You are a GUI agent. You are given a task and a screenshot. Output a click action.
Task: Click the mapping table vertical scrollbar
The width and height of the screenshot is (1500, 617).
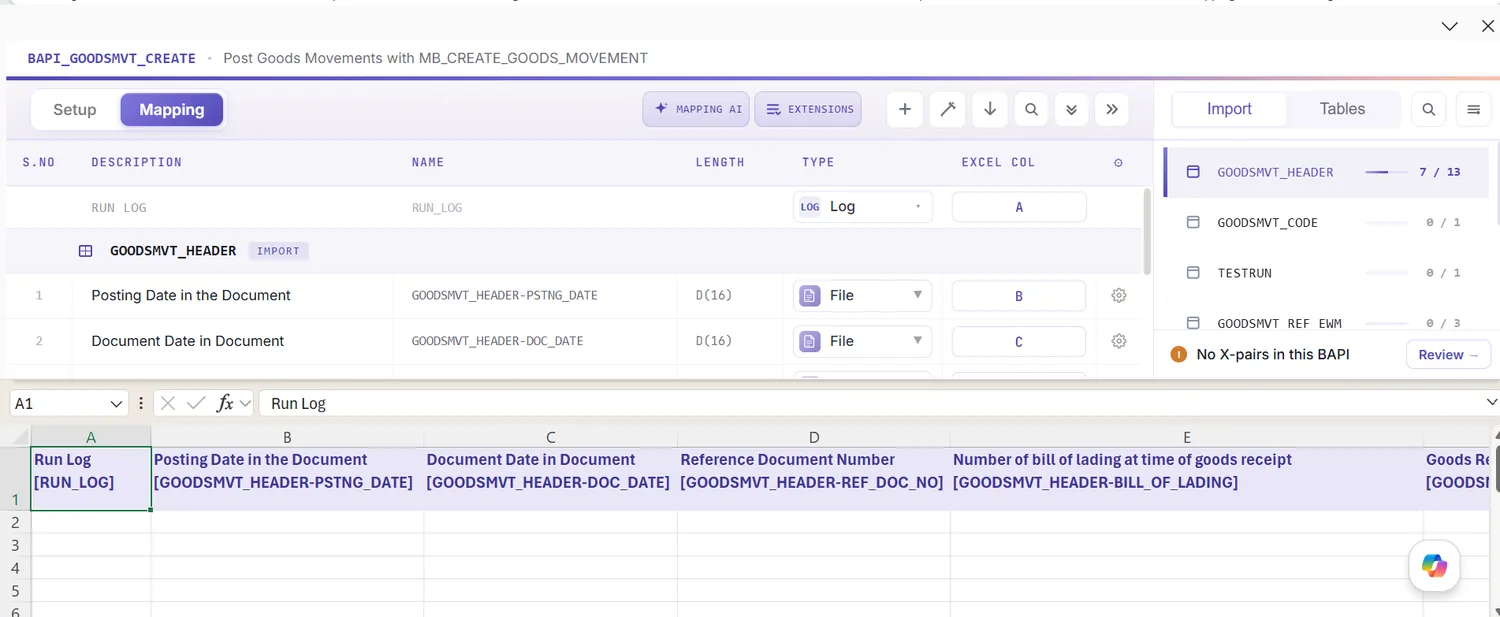click(1146, 230)
